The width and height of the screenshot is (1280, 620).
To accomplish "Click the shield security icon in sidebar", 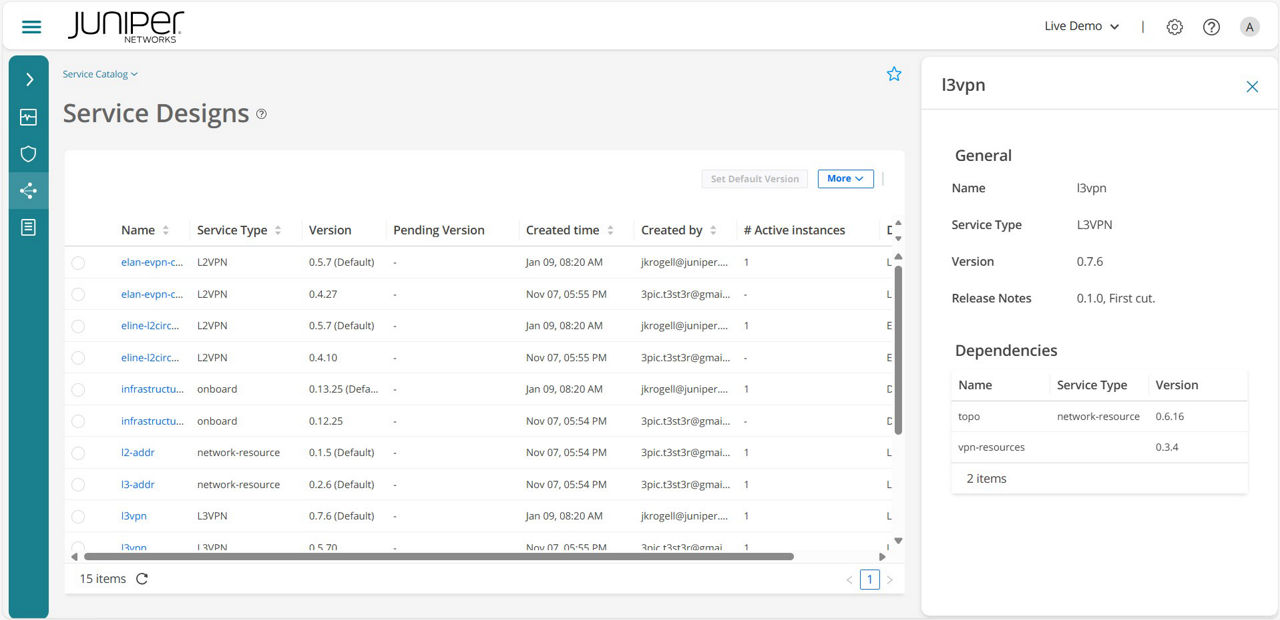I will pos(28,153).
